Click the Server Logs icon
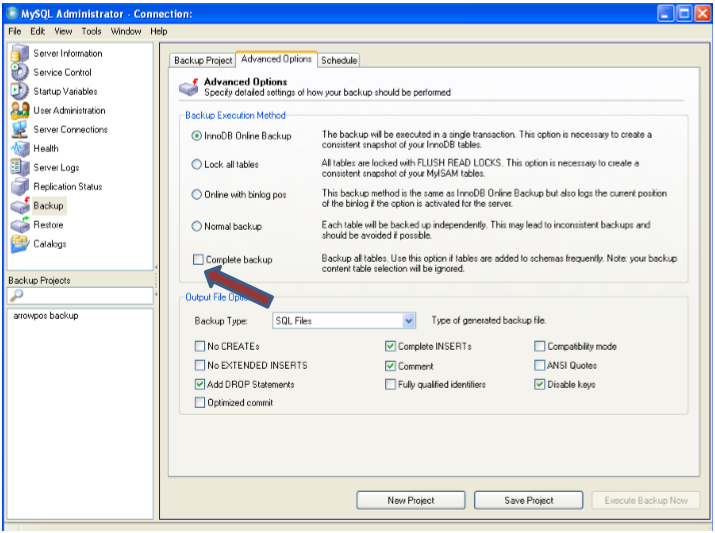This screenshot has width=715, height=533. pos(20,167)
